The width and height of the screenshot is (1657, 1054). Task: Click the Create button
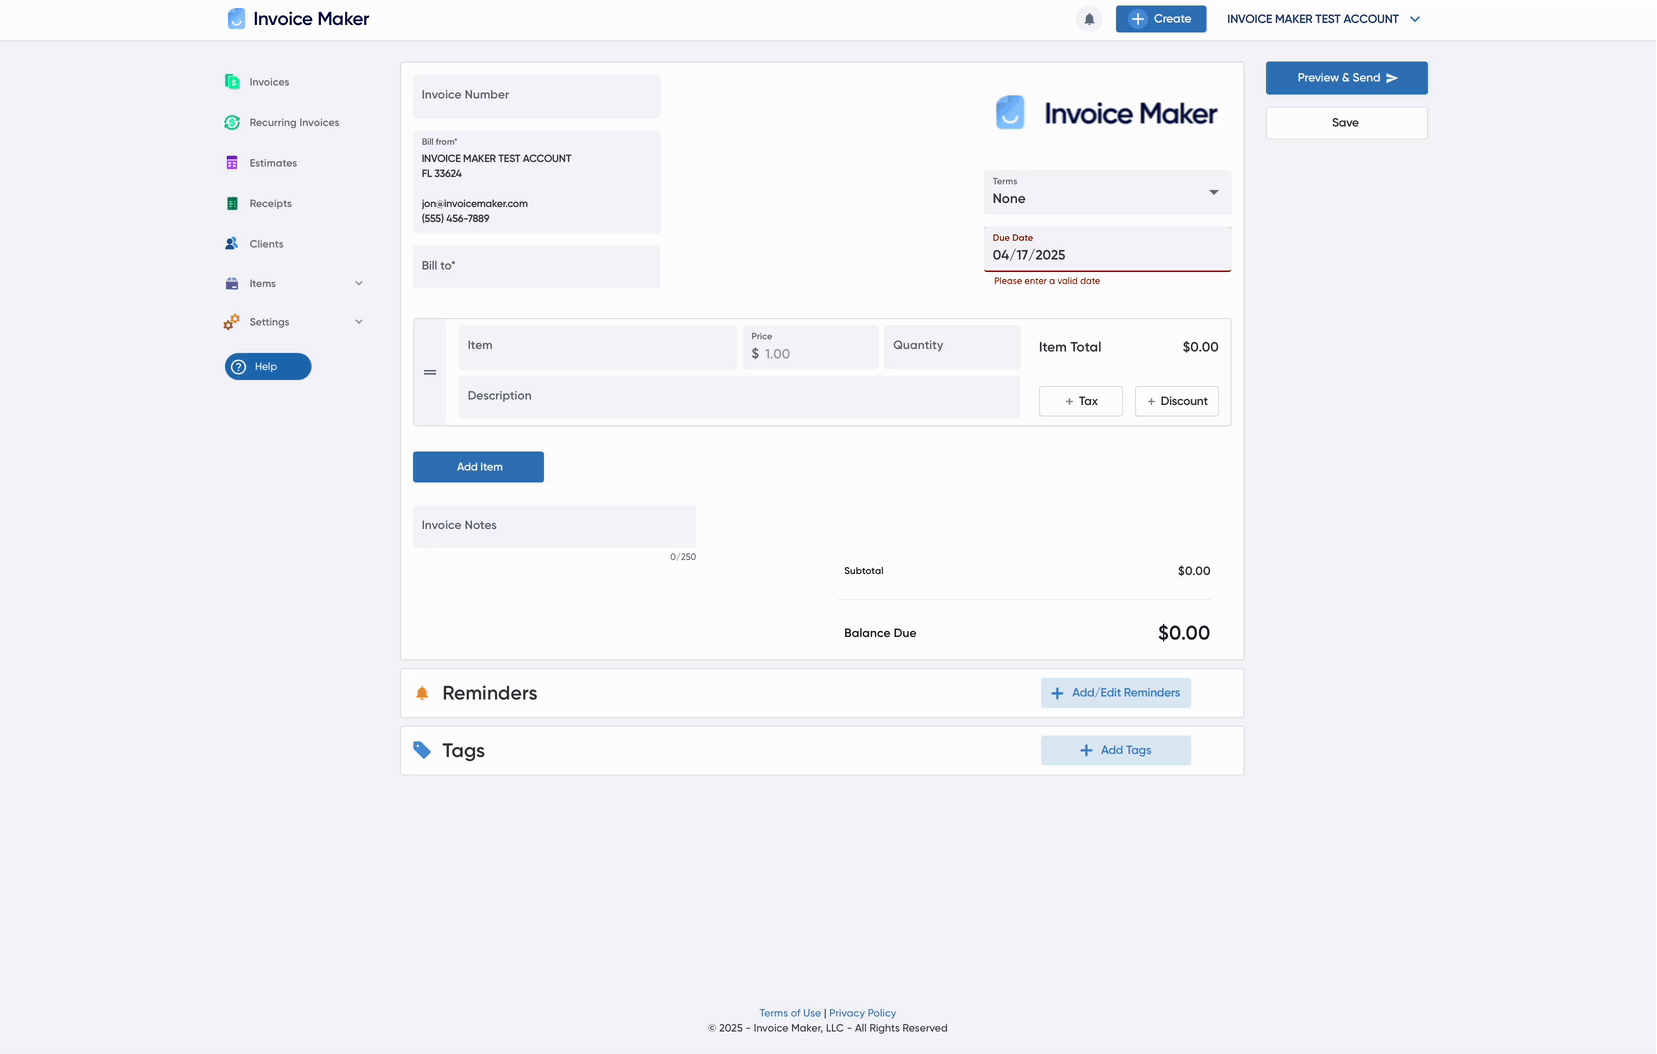point(1161,19)
